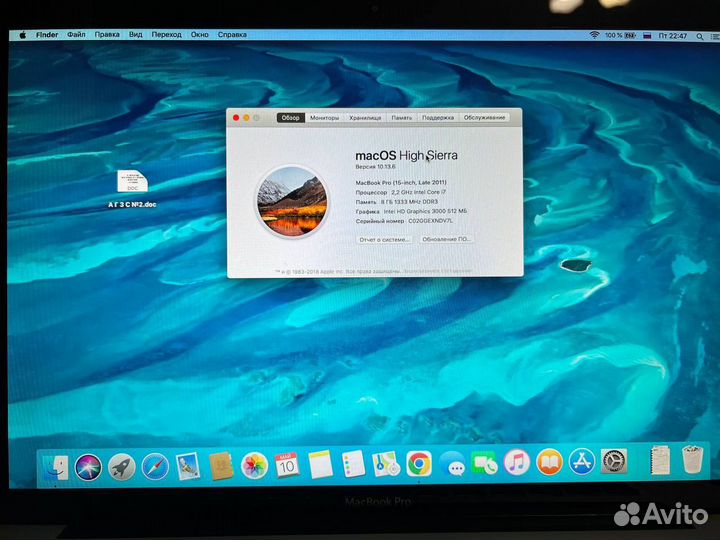
Task: Click the Память 8 ГБ line
Action: click(x=397, y=202)
